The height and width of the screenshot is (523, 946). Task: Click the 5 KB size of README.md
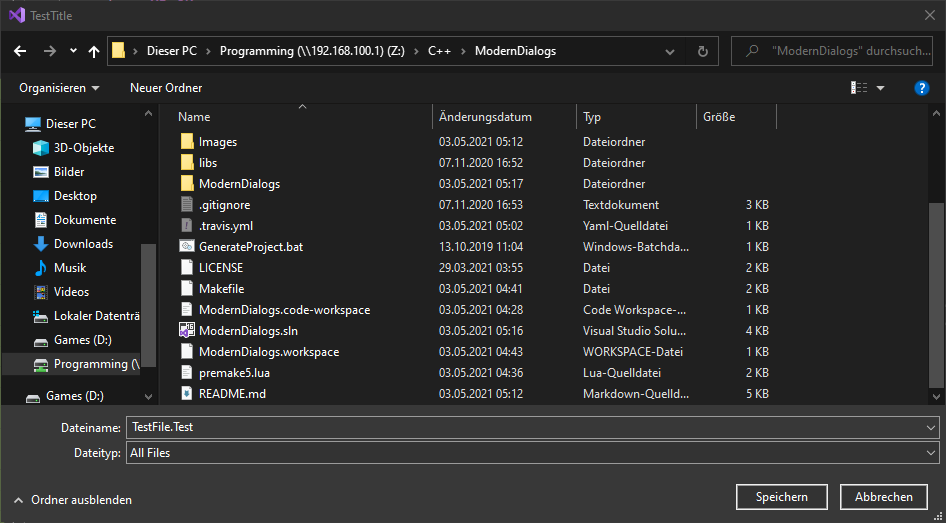click(757, 393)
